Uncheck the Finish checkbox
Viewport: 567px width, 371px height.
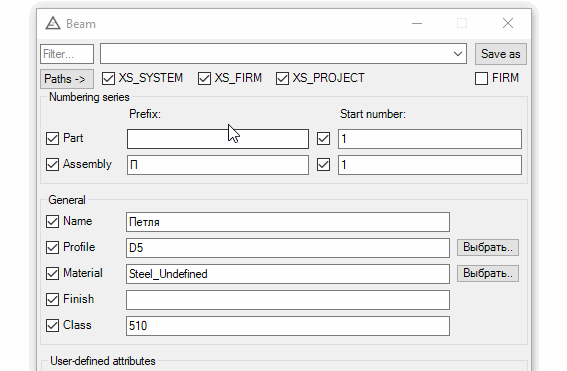click(52, 299)
